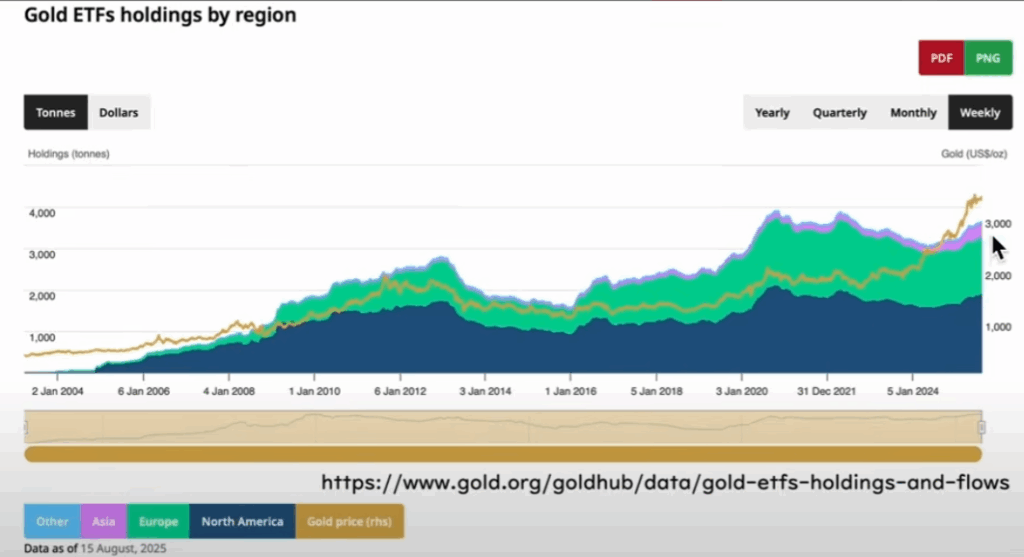Export the chart as PNG

coord(987,58)
